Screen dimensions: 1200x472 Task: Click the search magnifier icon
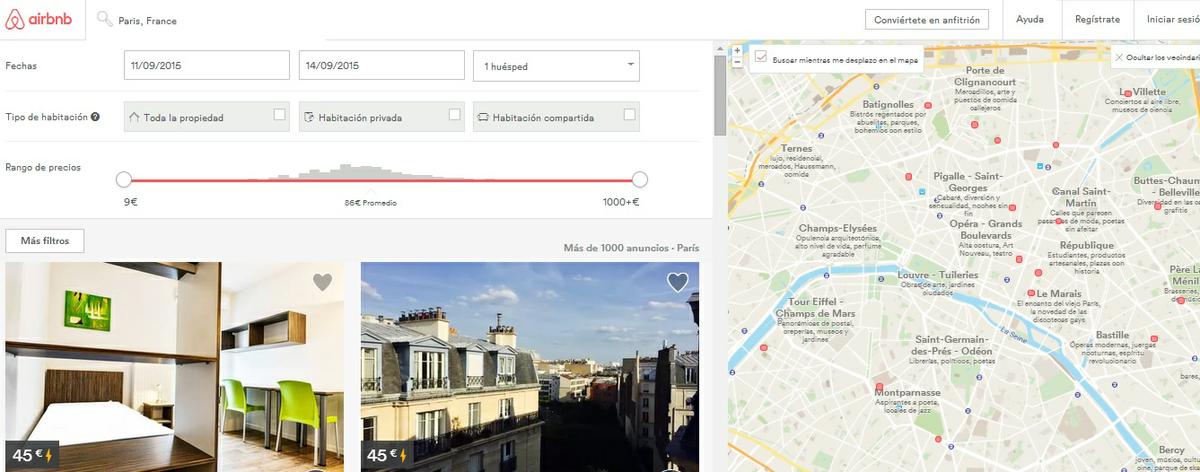[104, 19]
